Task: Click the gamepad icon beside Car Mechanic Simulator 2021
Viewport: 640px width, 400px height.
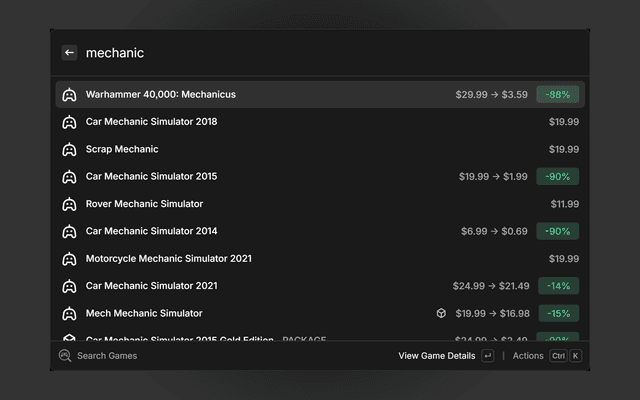Action: pos(69,286)
